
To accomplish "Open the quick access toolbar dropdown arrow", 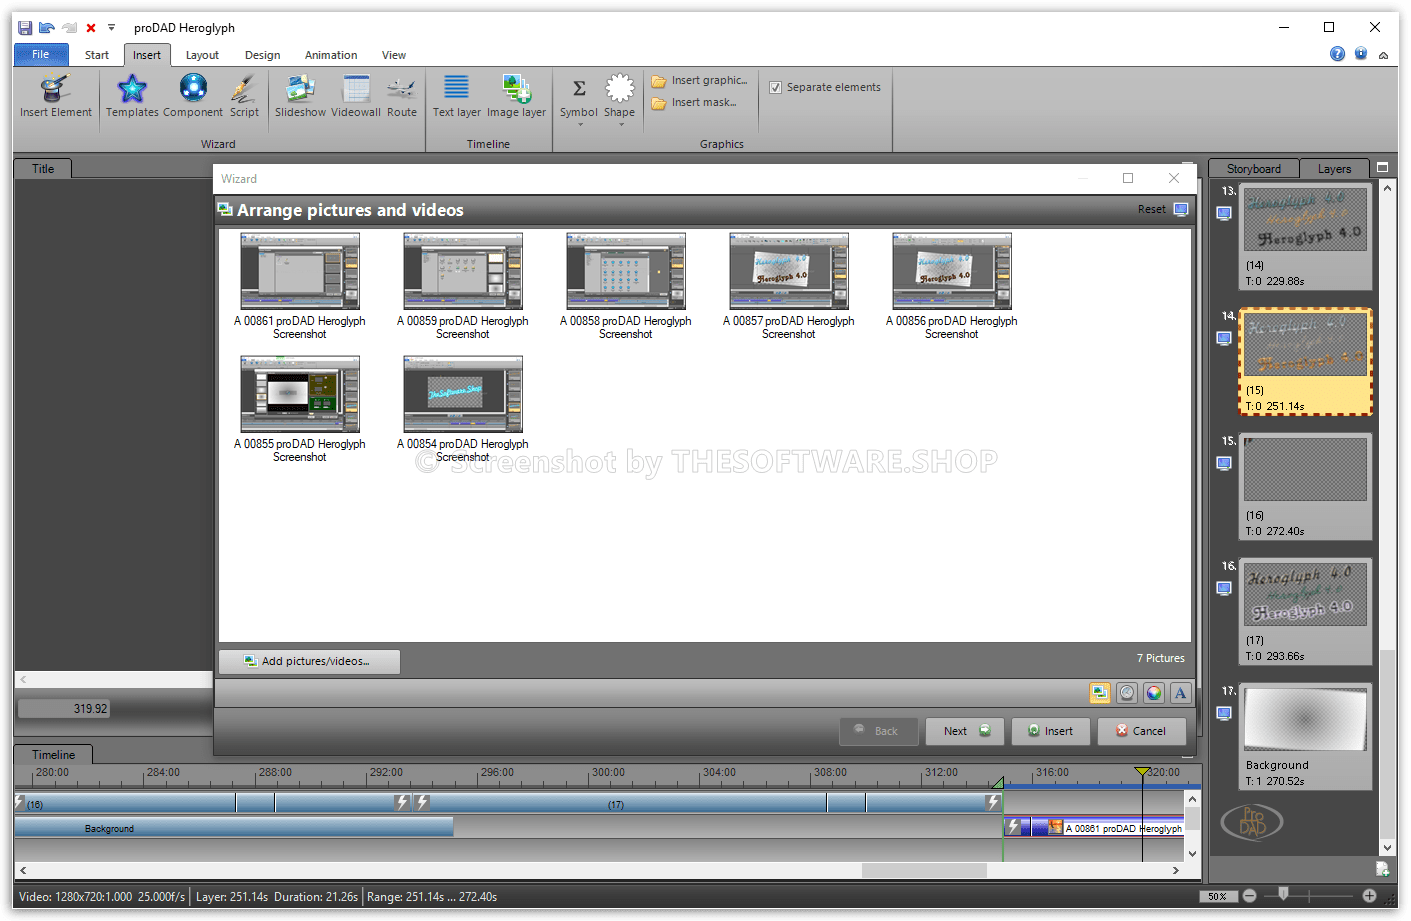I will [111, 28].
